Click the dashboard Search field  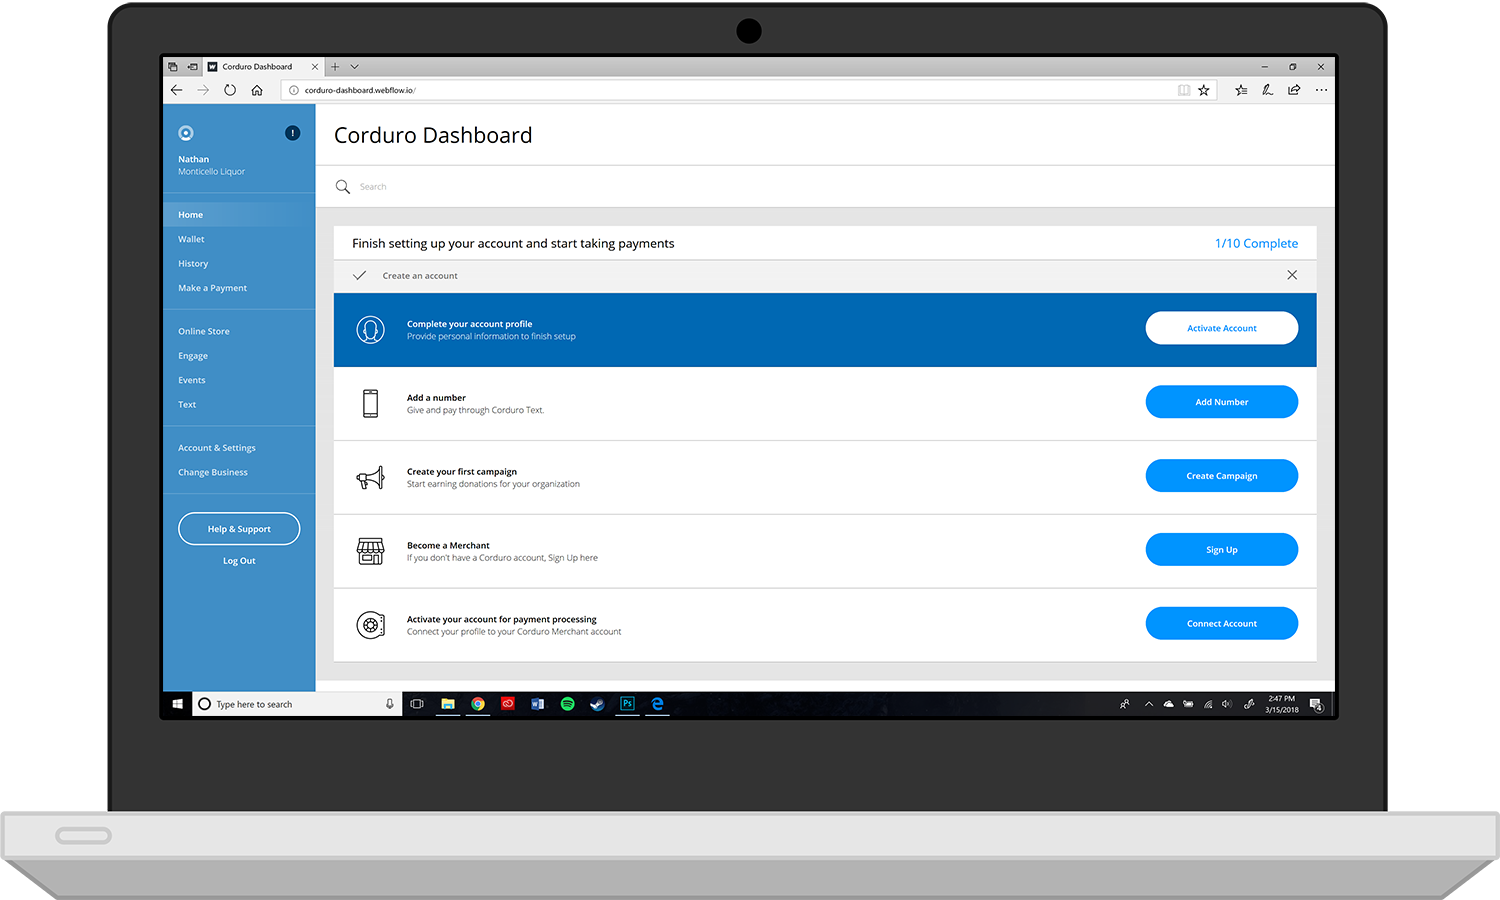[x=825, y=187]
